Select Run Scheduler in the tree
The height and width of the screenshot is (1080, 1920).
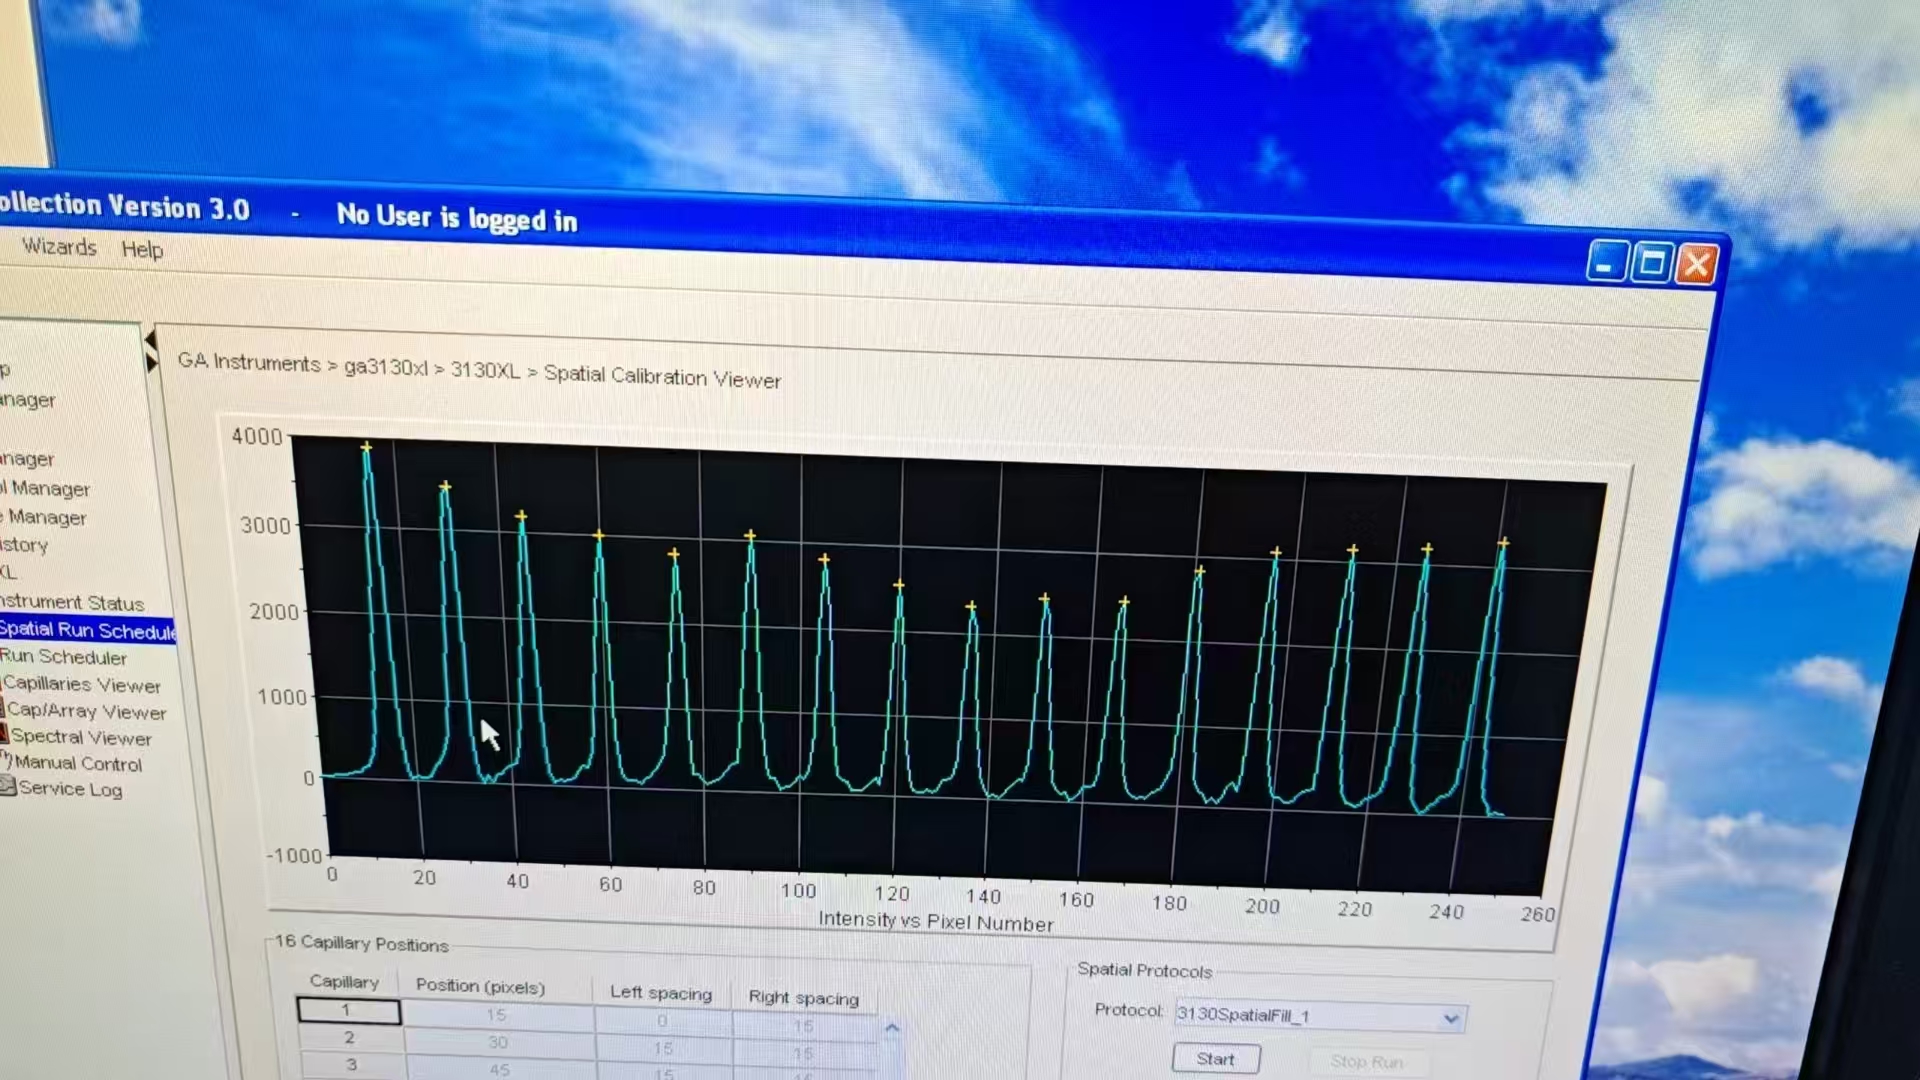coord(64,658)
